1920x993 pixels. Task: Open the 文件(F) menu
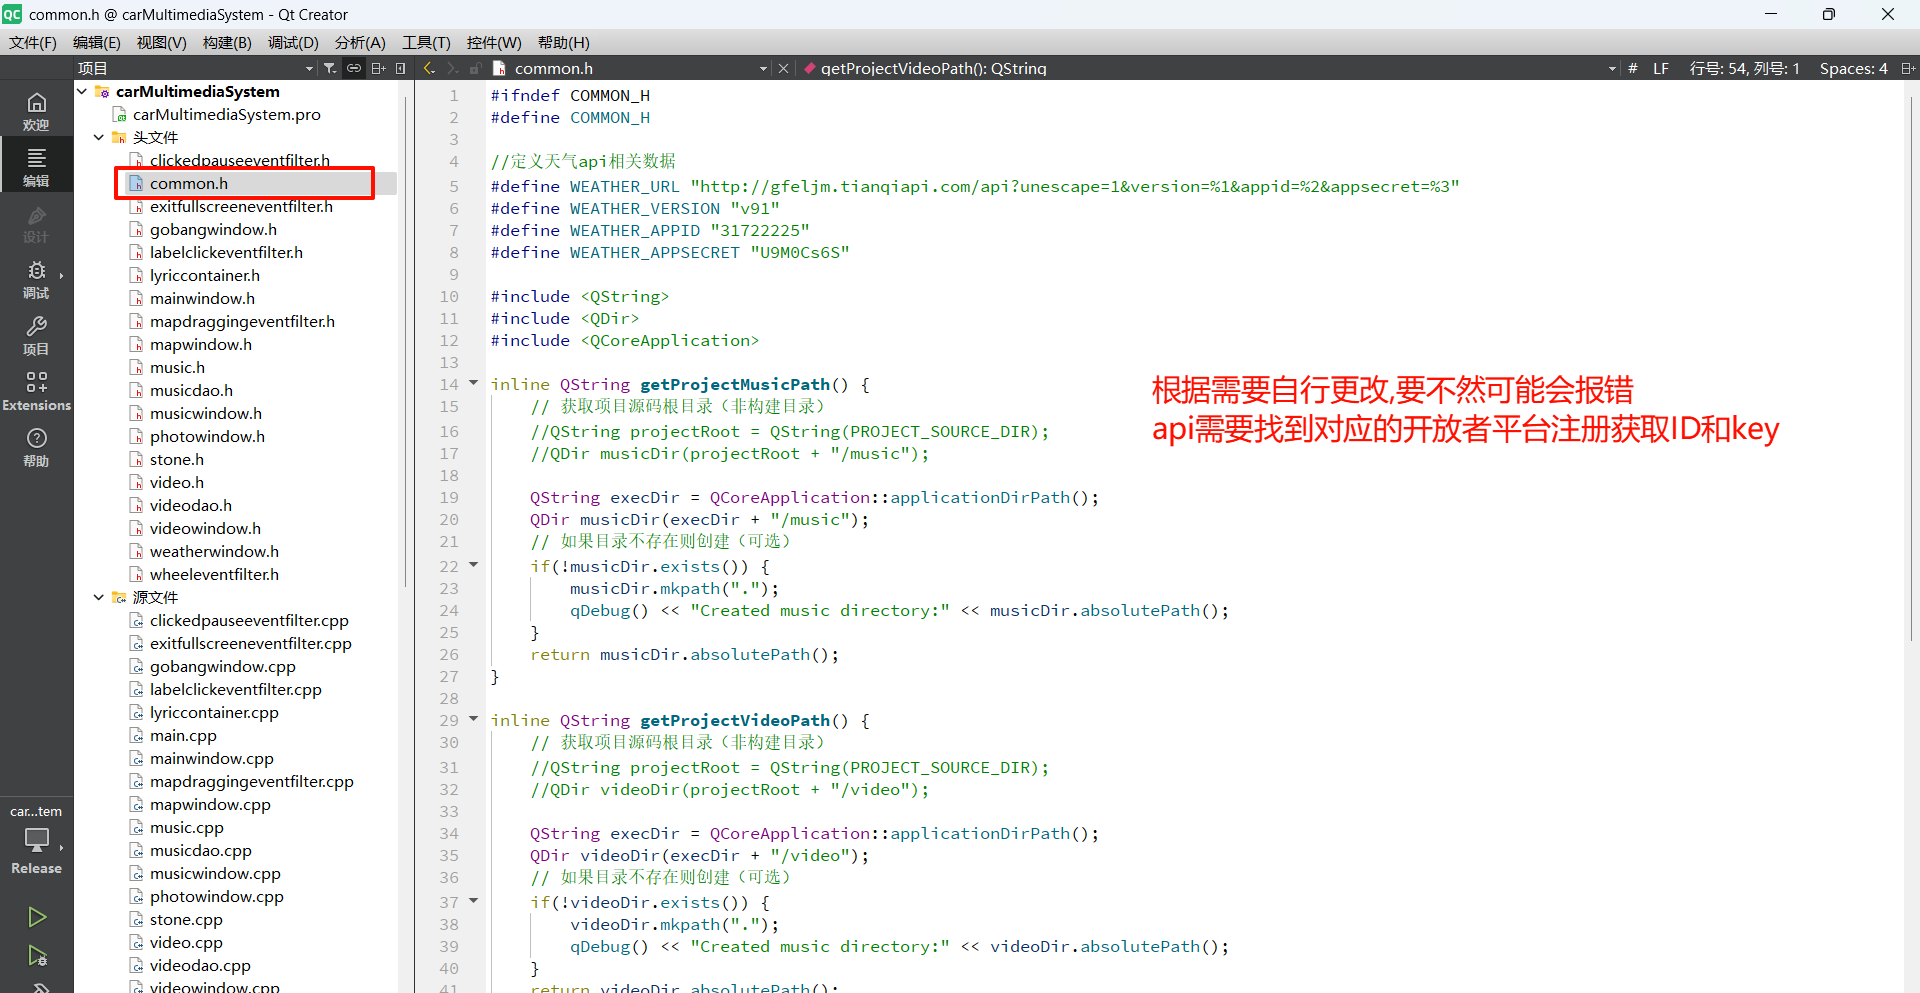tap(33, 42)
